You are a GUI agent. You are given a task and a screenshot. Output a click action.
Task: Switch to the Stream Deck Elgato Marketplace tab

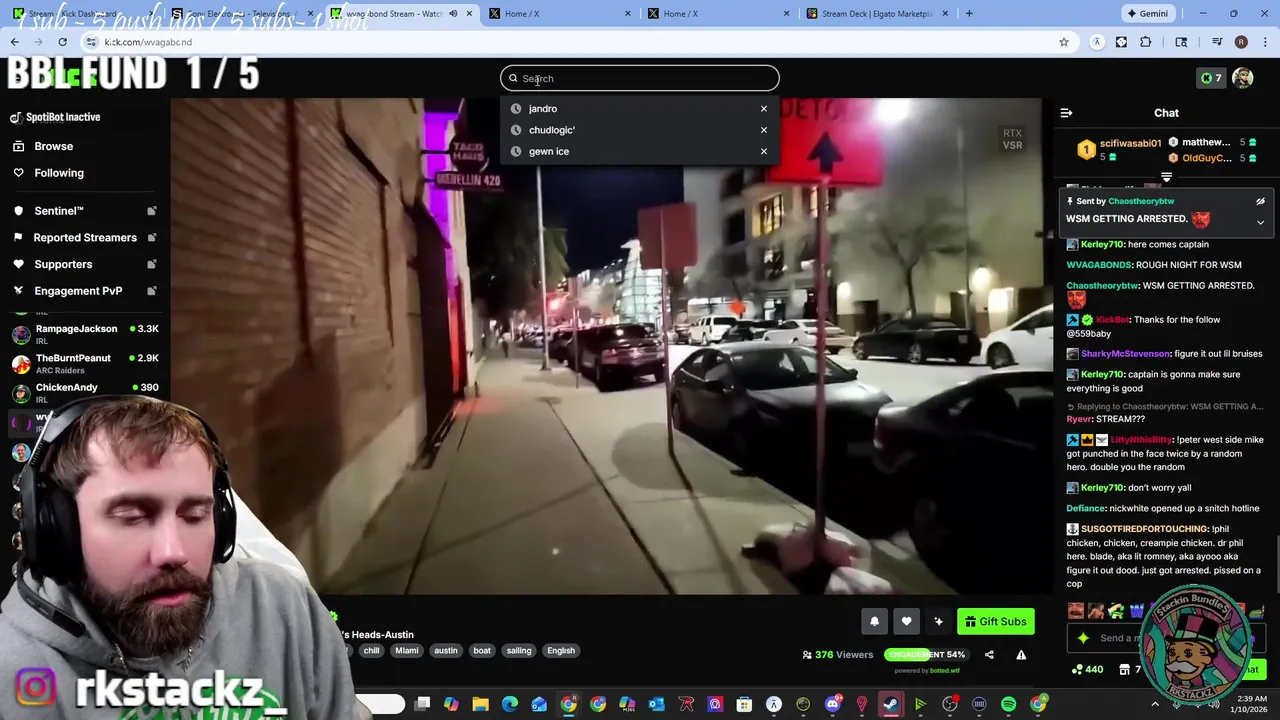click(877, 14)
